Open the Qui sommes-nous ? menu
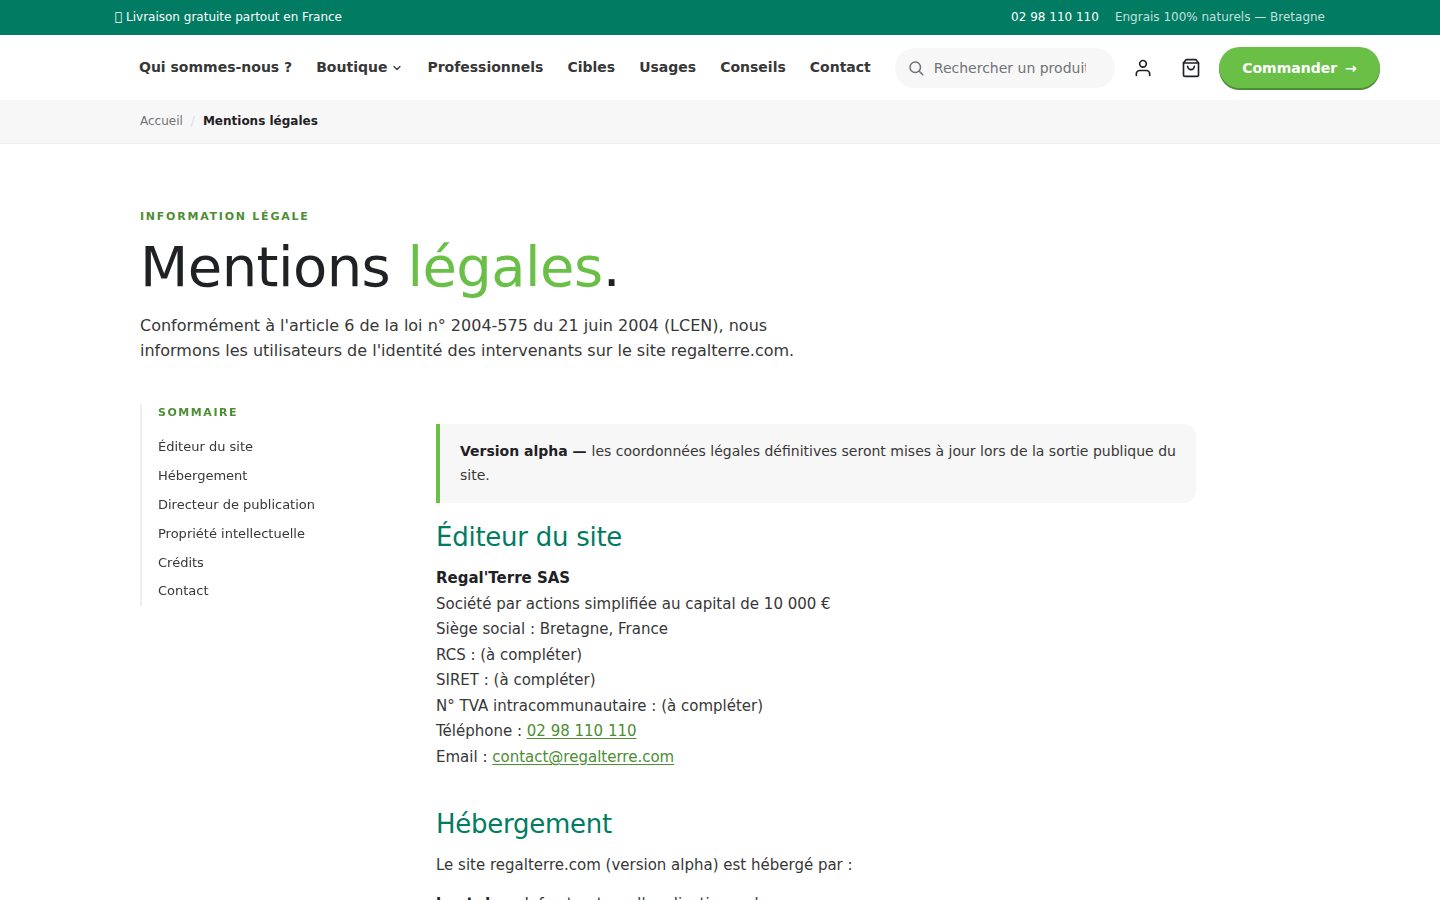 tap(215, 67)
